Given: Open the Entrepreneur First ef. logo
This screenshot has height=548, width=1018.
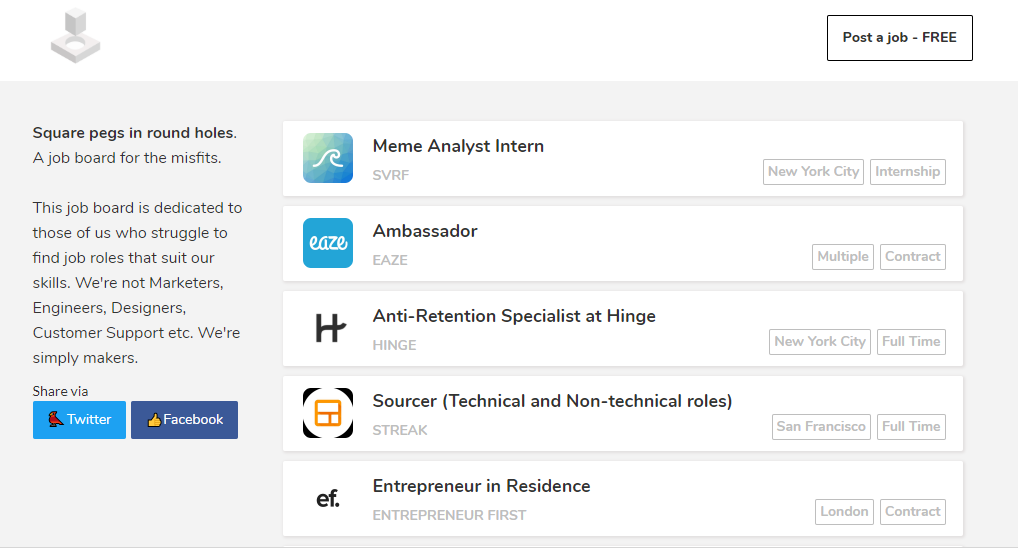Looking at the screenshot, I should click(328, 498).
